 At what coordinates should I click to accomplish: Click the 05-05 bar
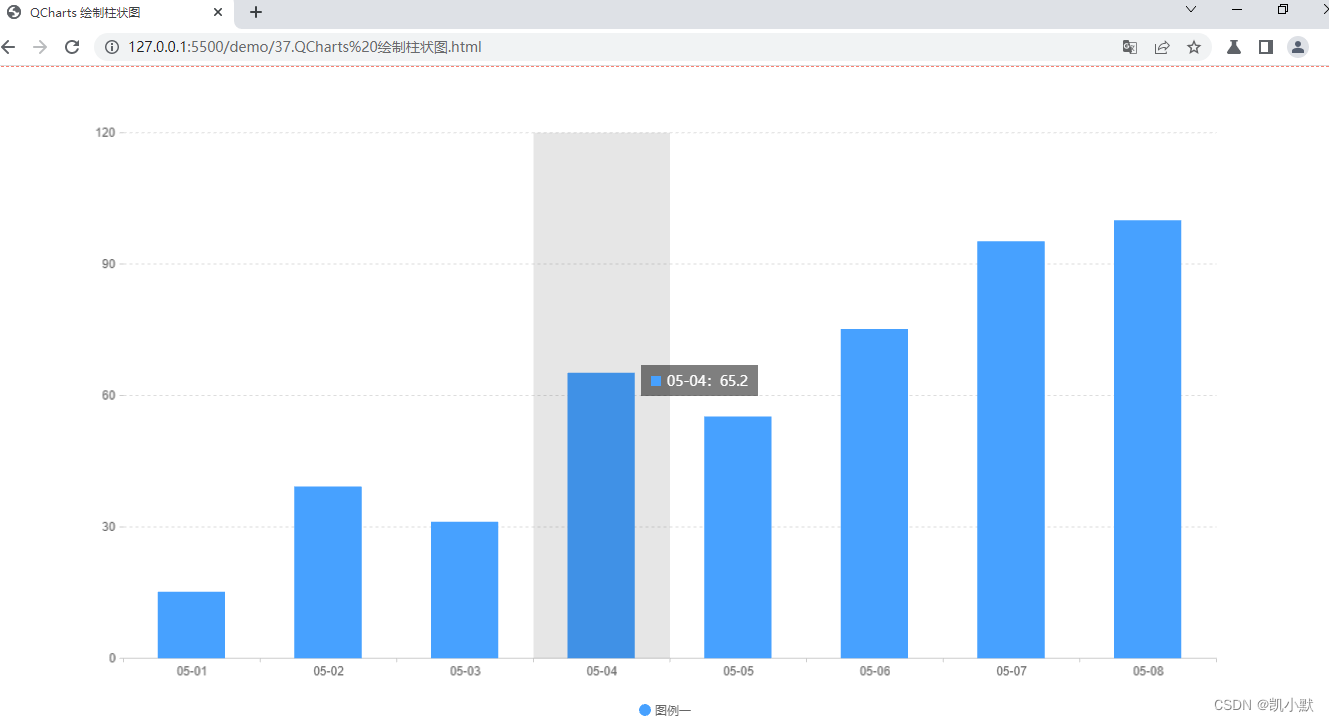[x=738, y=537]
